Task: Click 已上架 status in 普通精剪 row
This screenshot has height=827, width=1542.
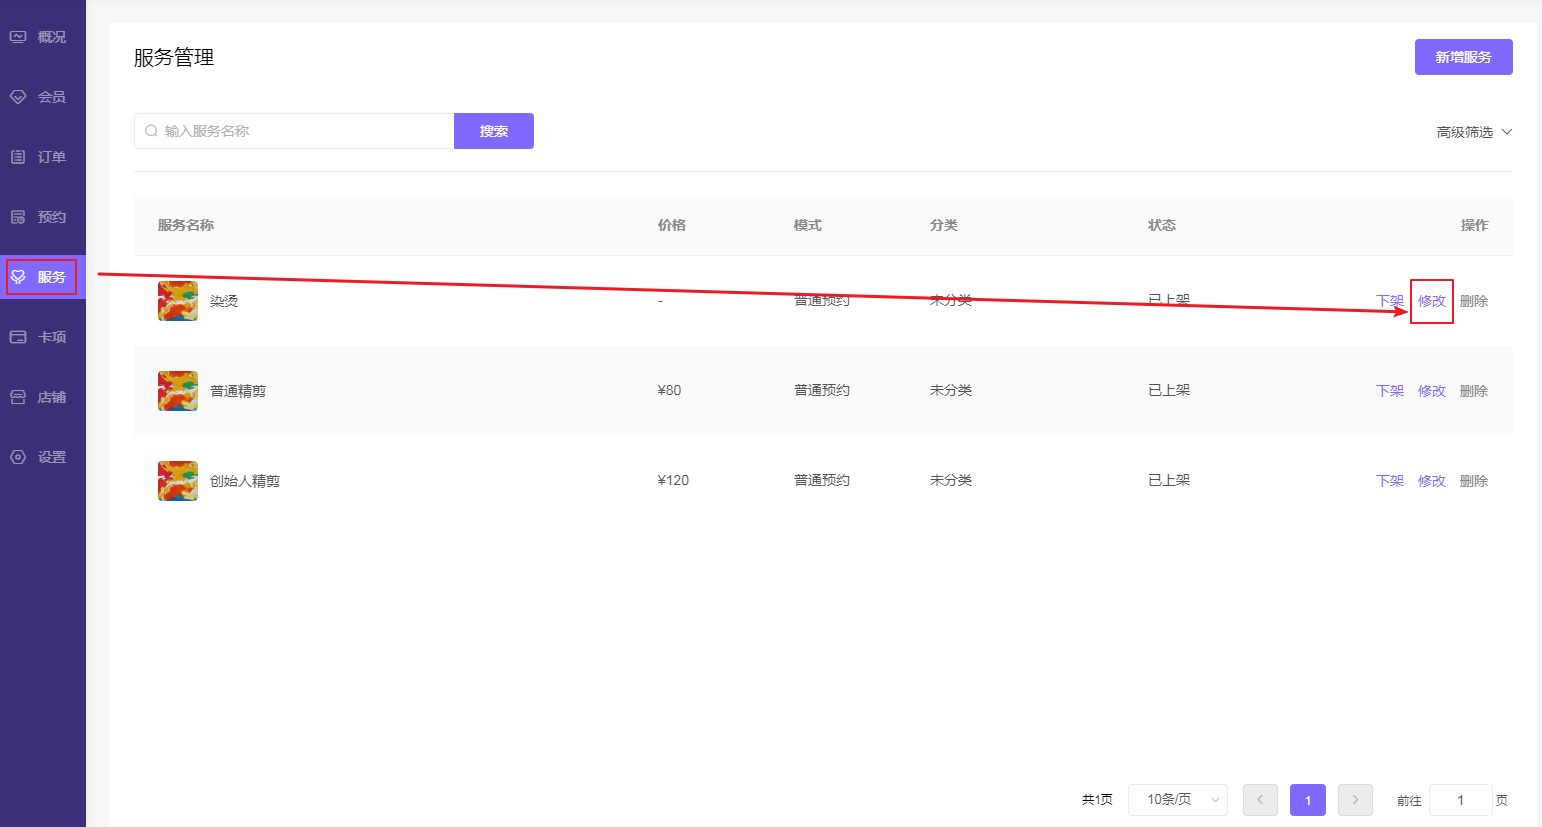Action: (x=1169, y=390)
